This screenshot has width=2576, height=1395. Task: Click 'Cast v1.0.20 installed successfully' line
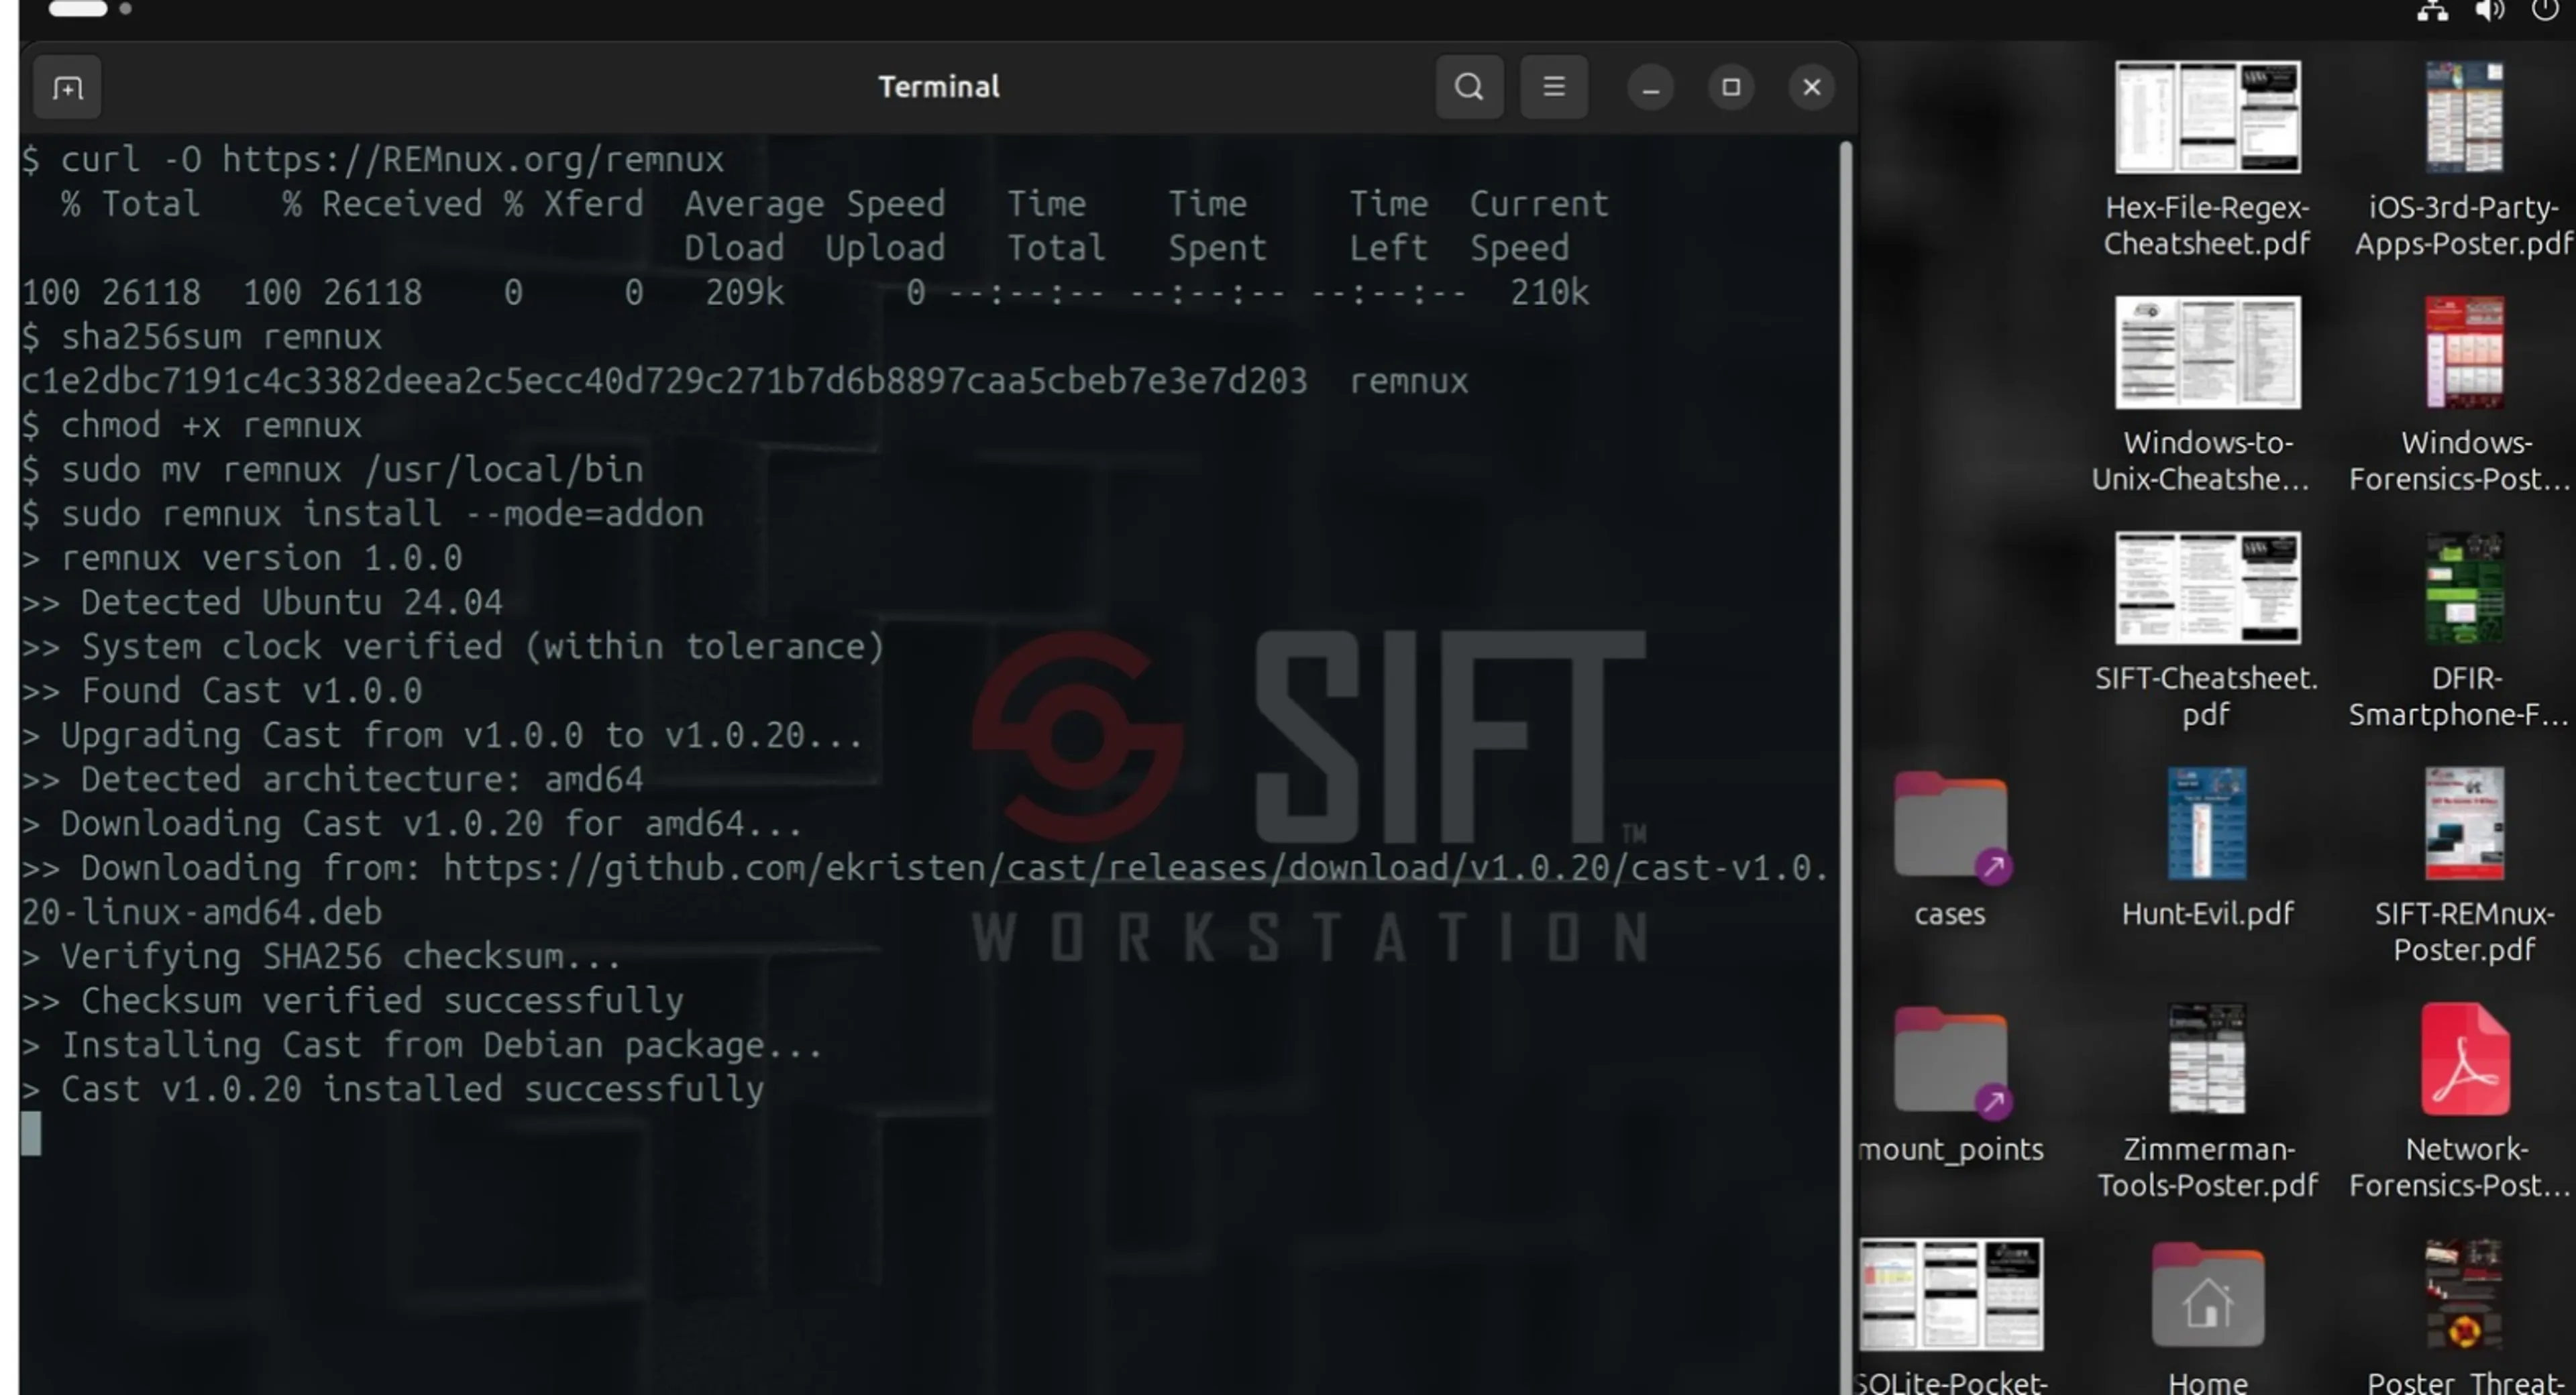[x=393, y=1089]
